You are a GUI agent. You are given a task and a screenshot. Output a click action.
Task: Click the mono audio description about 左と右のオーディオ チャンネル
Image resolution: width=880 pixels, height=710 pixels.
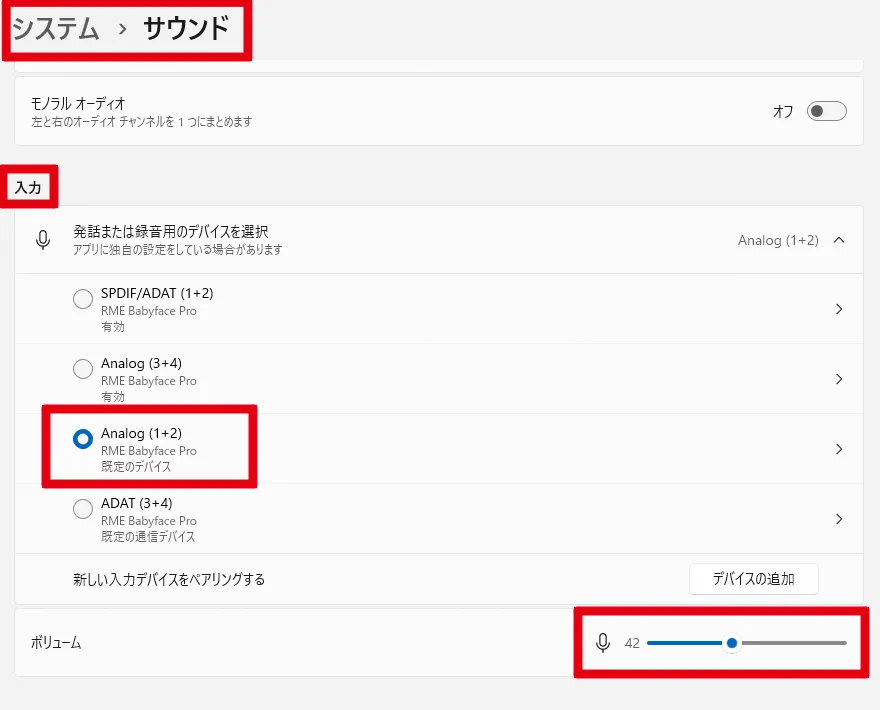pyautogui.click(x=141, y=121)
